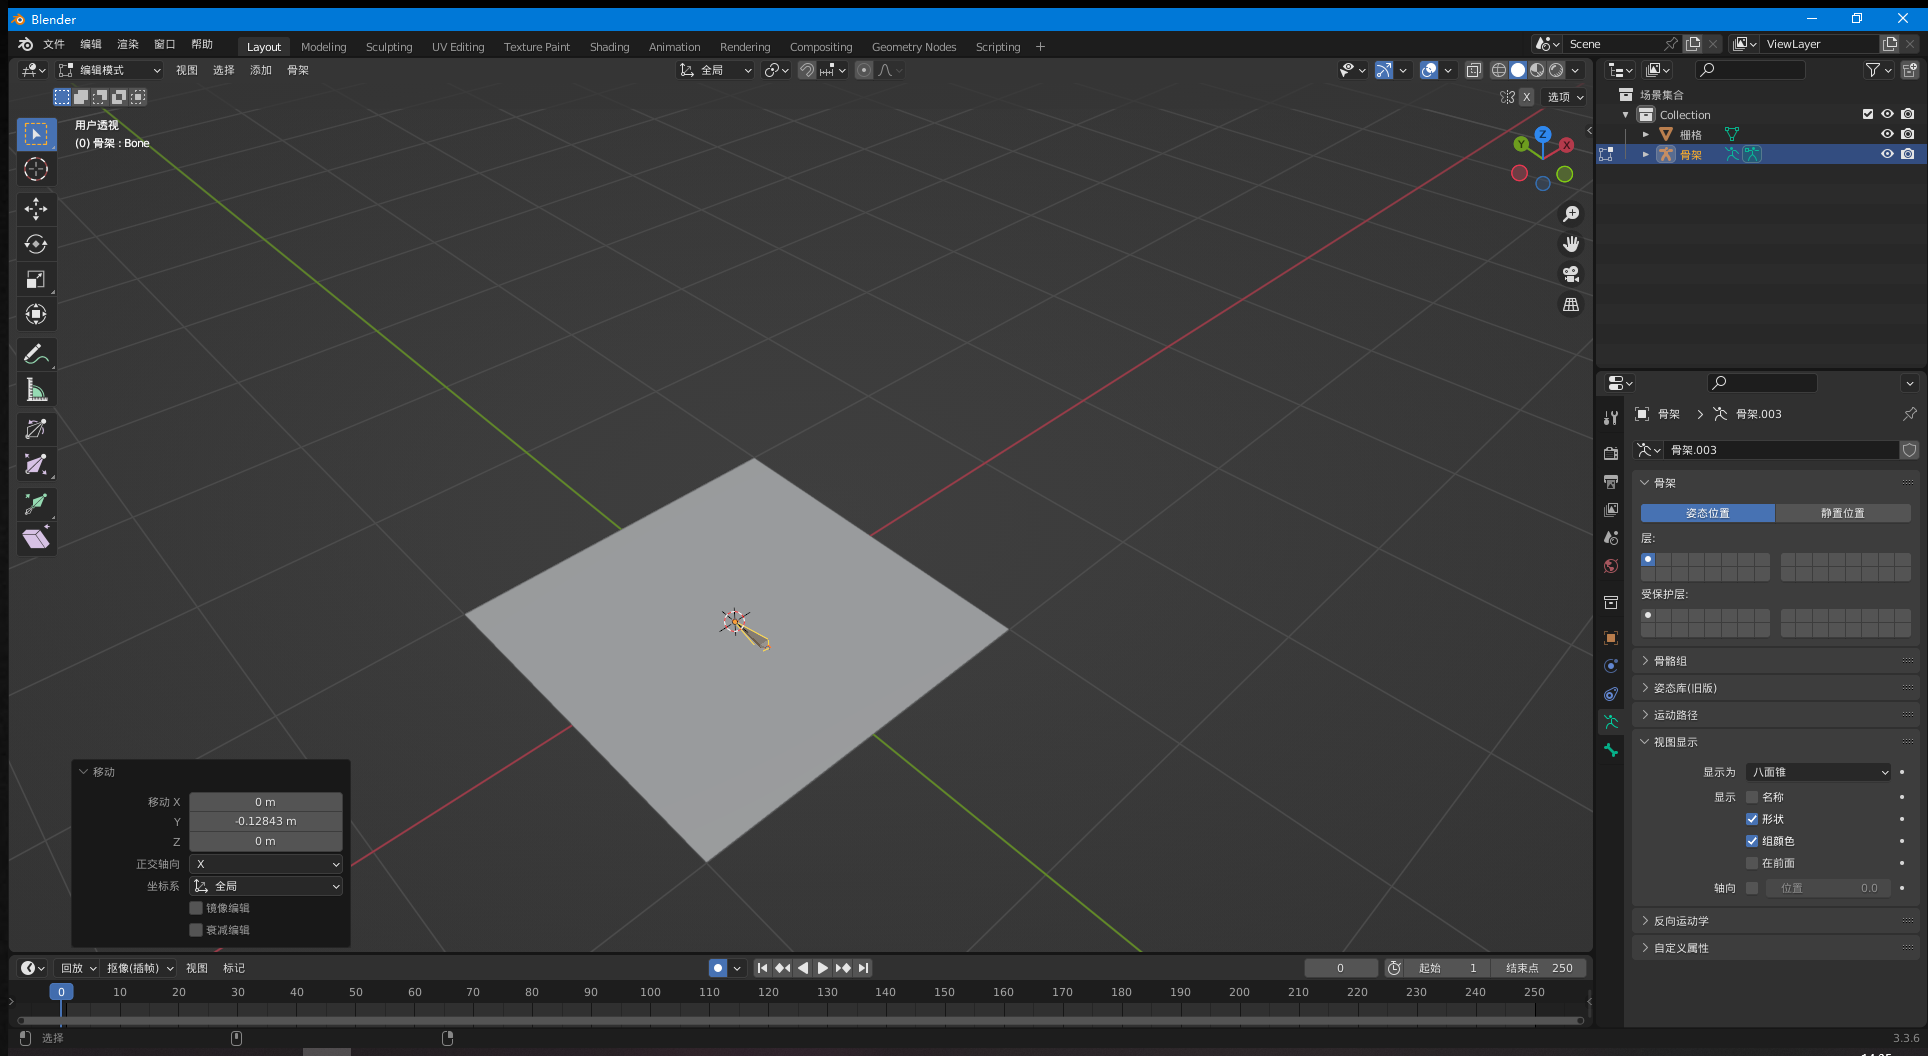The image size is (1928, 1056).
Task: Select the Roll tool
Action: point(36,429)
